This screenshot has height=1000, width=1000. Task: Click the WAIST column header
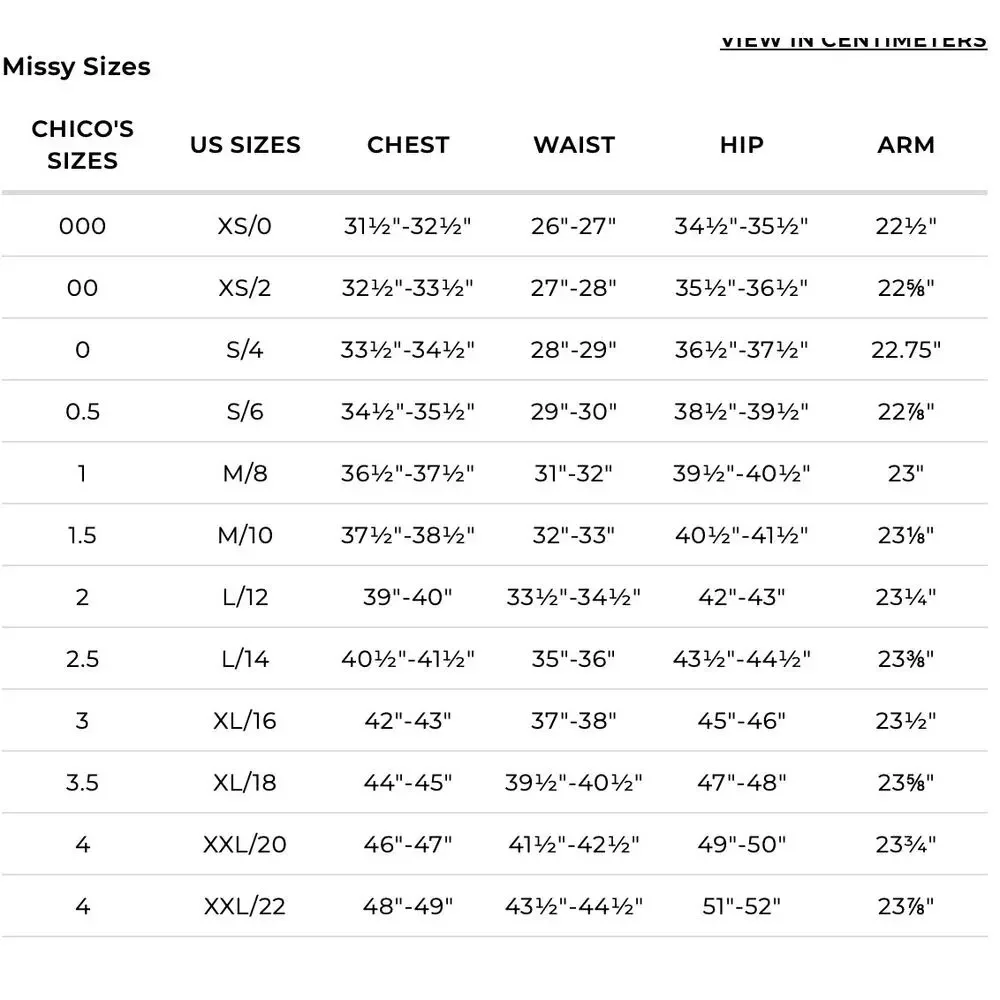pyautogui.click(x=574, y=145)
